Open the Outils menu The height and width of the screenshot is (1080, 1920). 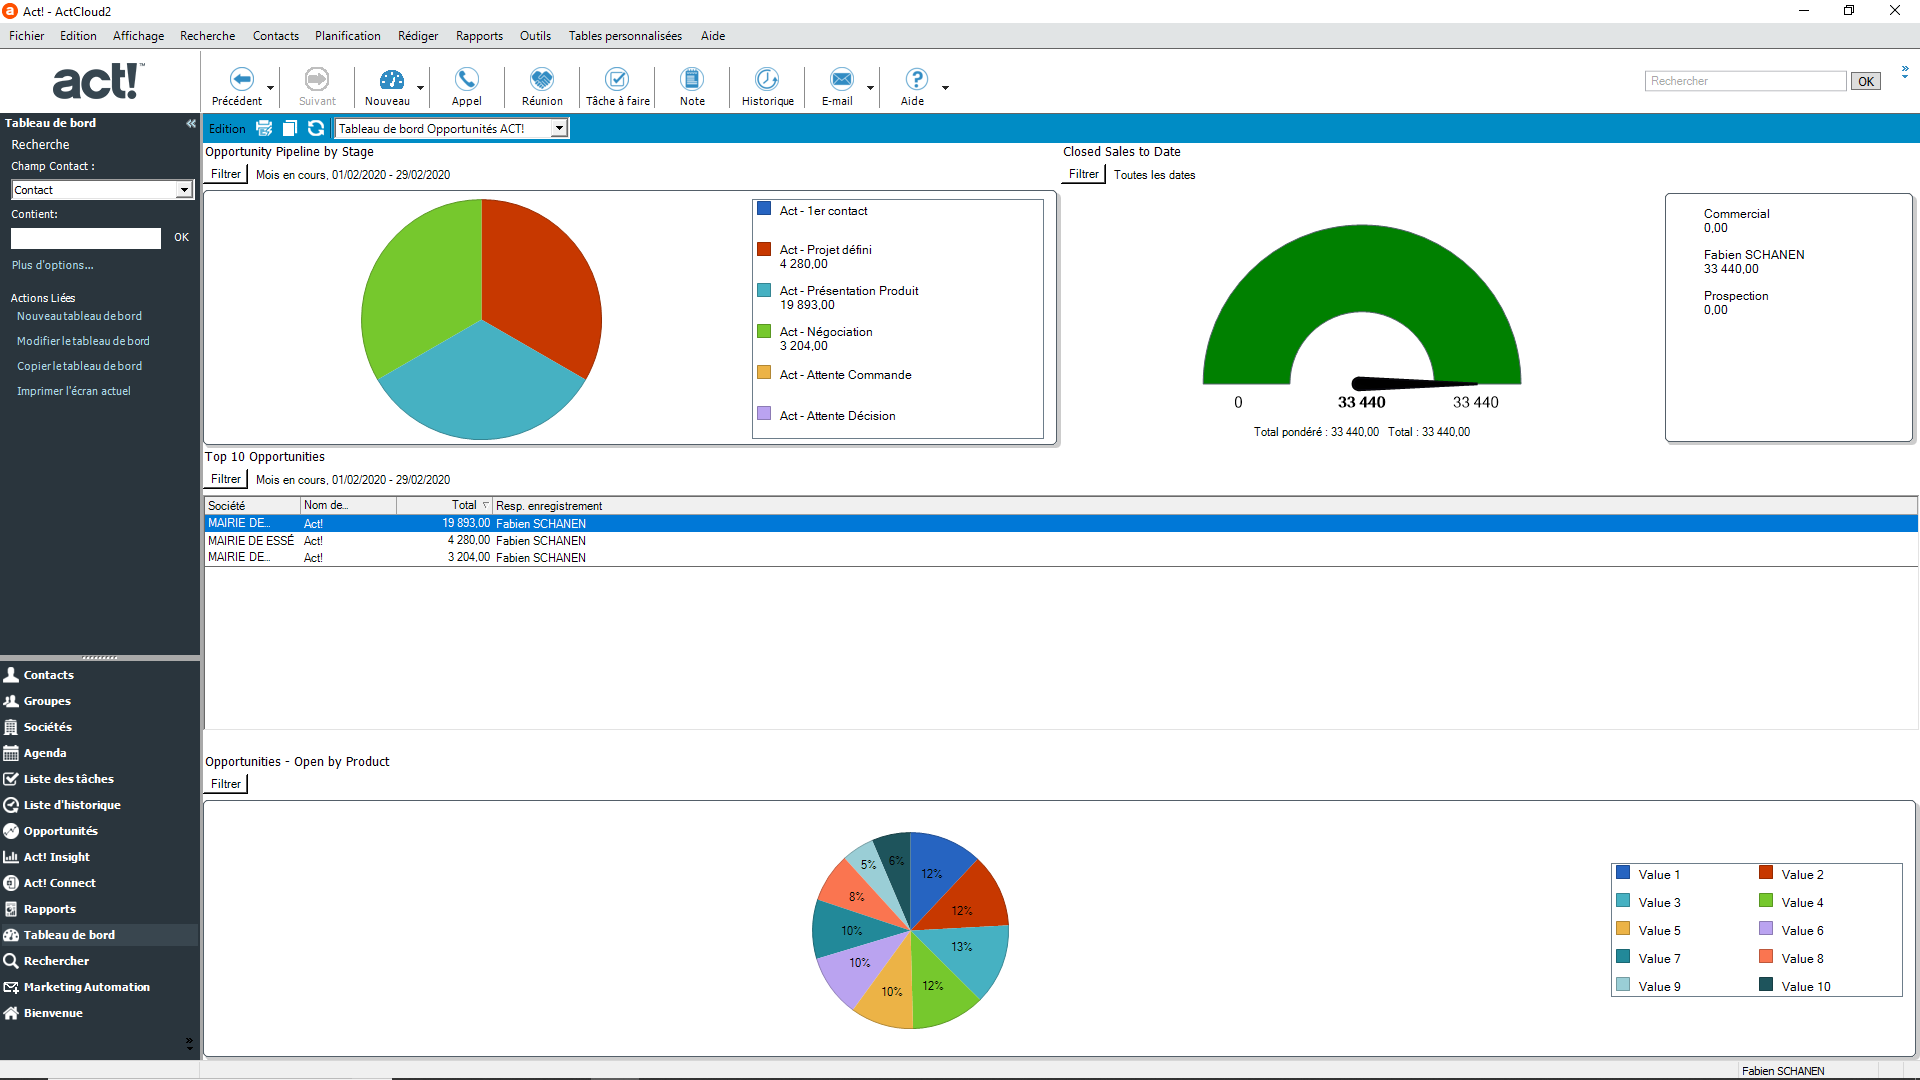tap(535, 36)
